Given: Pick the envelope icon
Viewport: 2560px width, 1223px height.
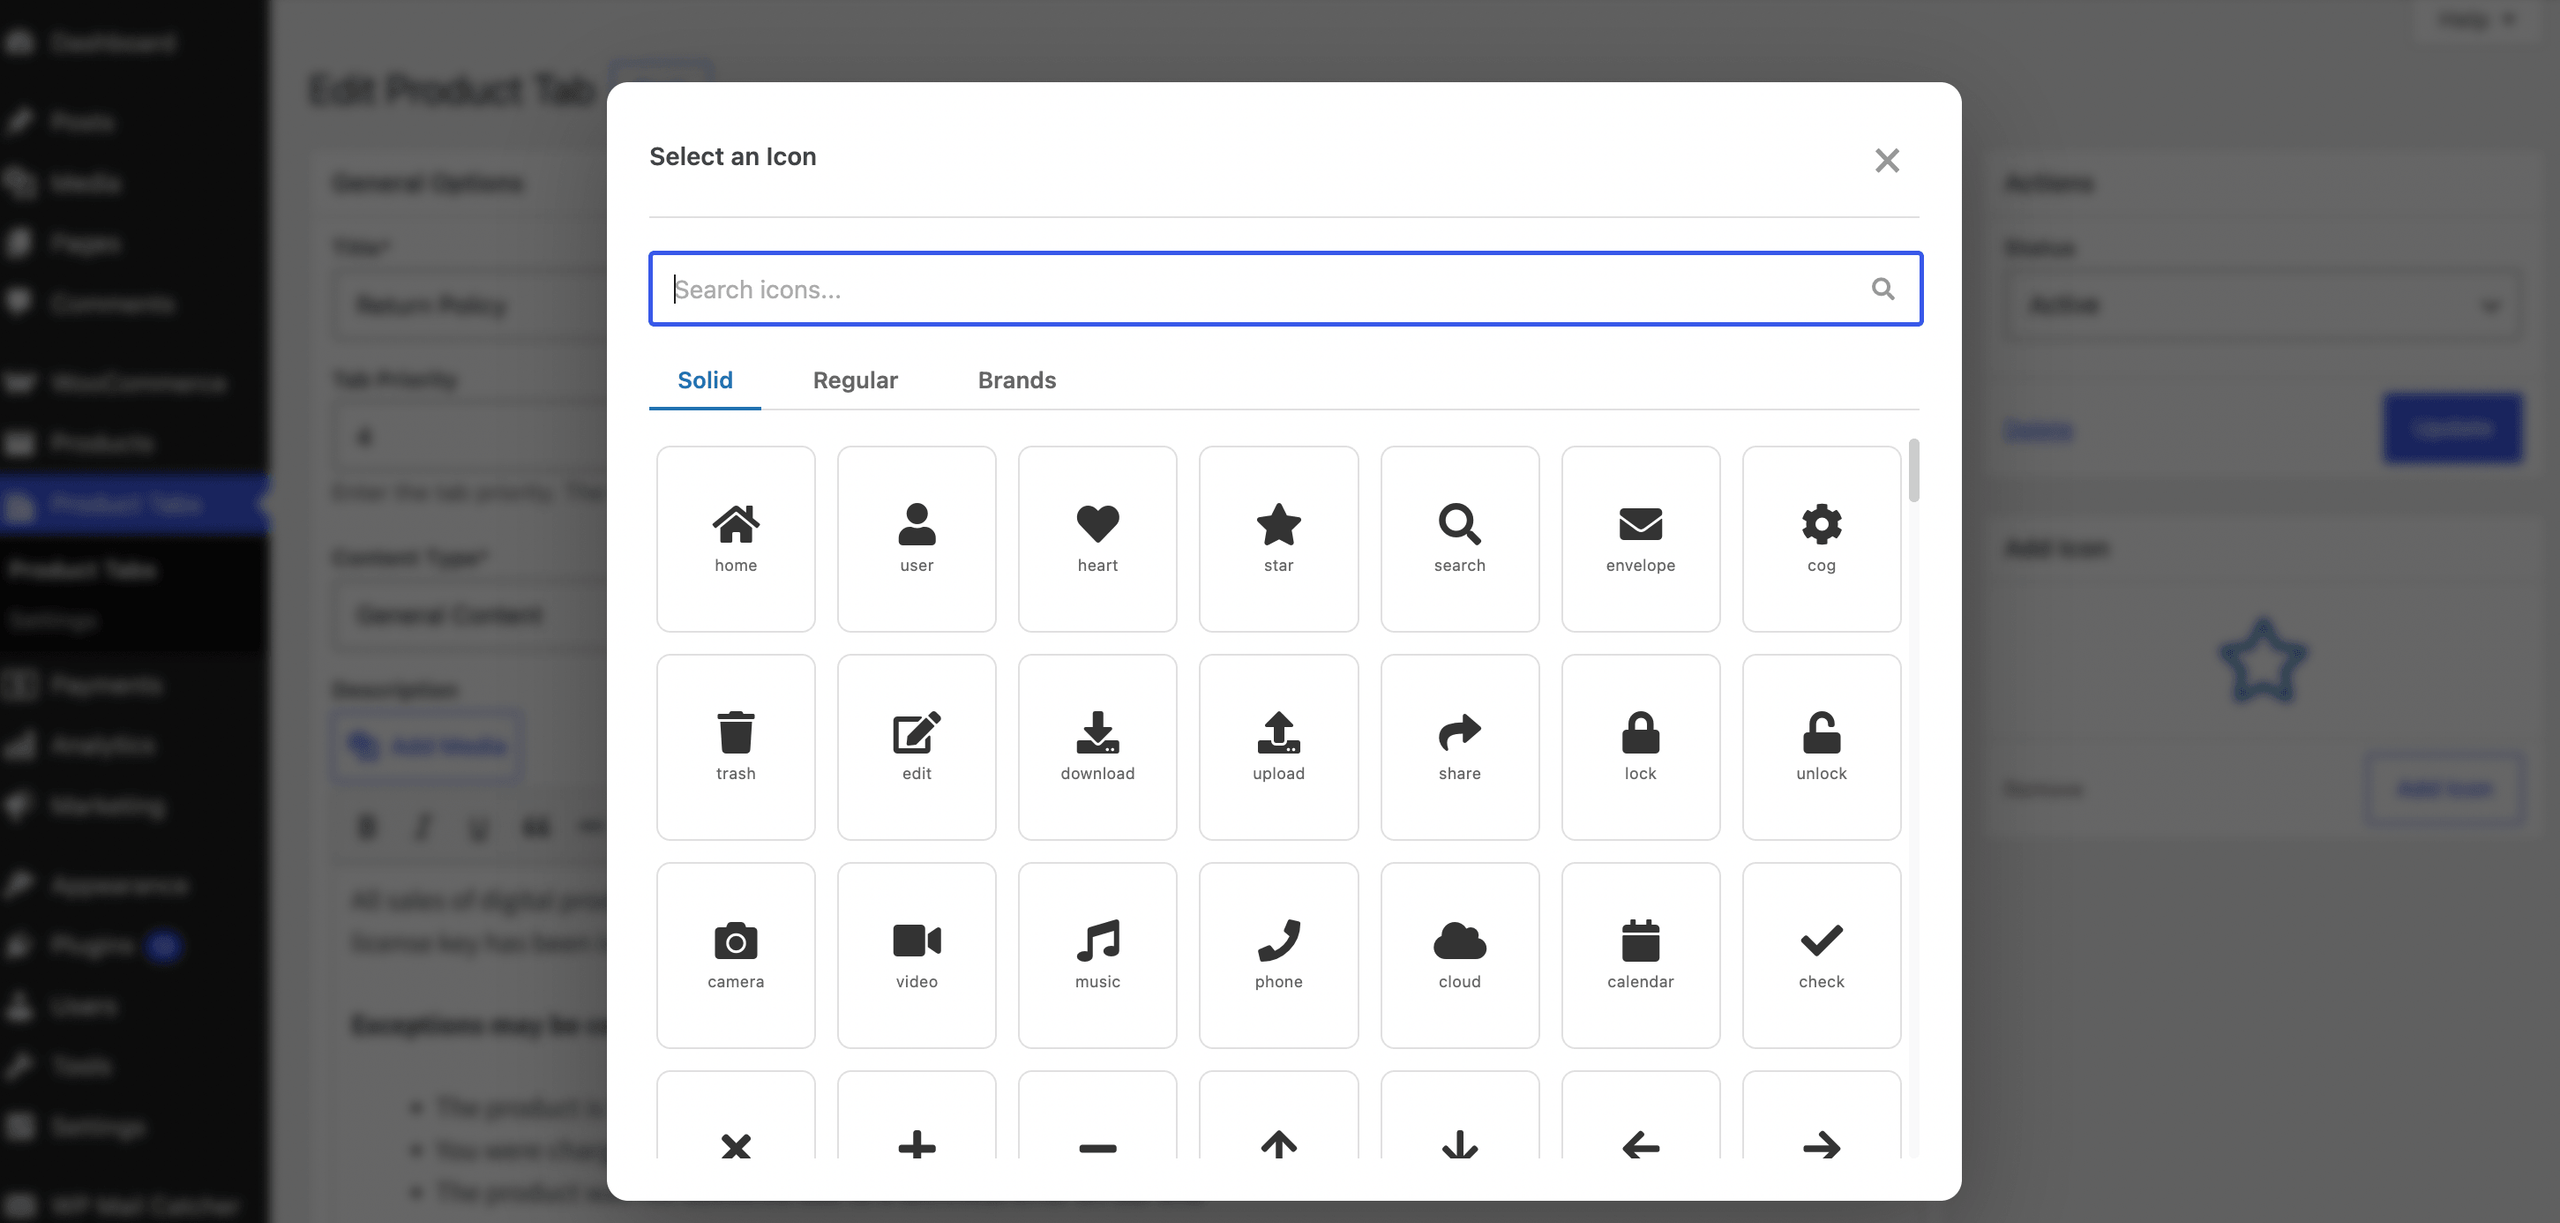Looking at the screenshot, I should pos(1640,539).
